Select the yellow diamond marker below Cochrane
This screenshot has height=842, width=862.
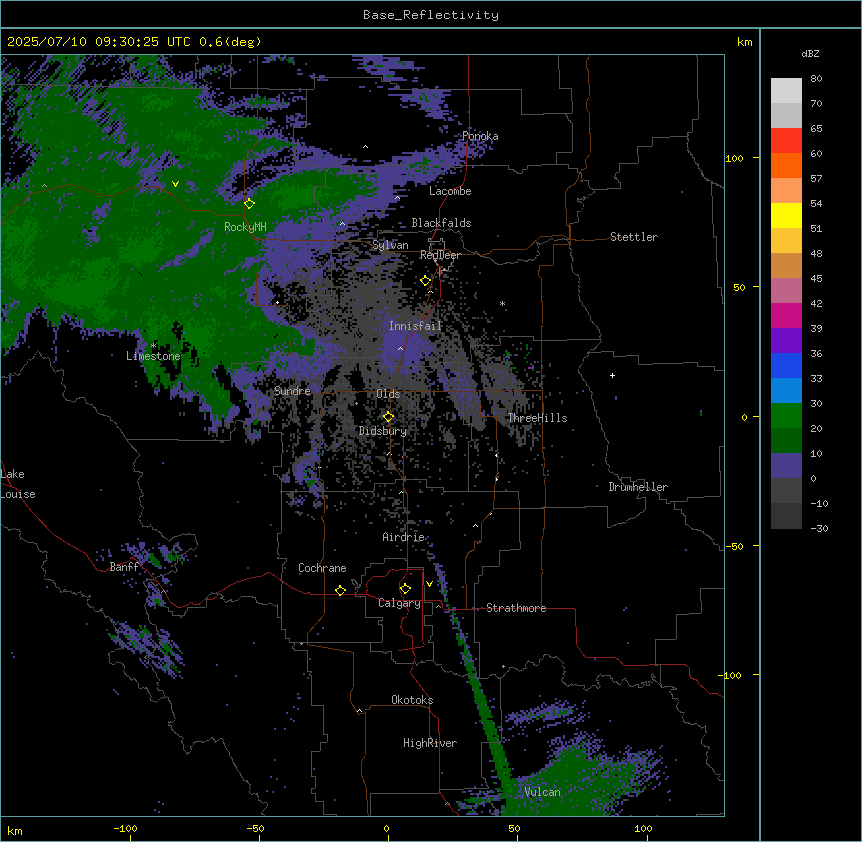tap(340, 590)
